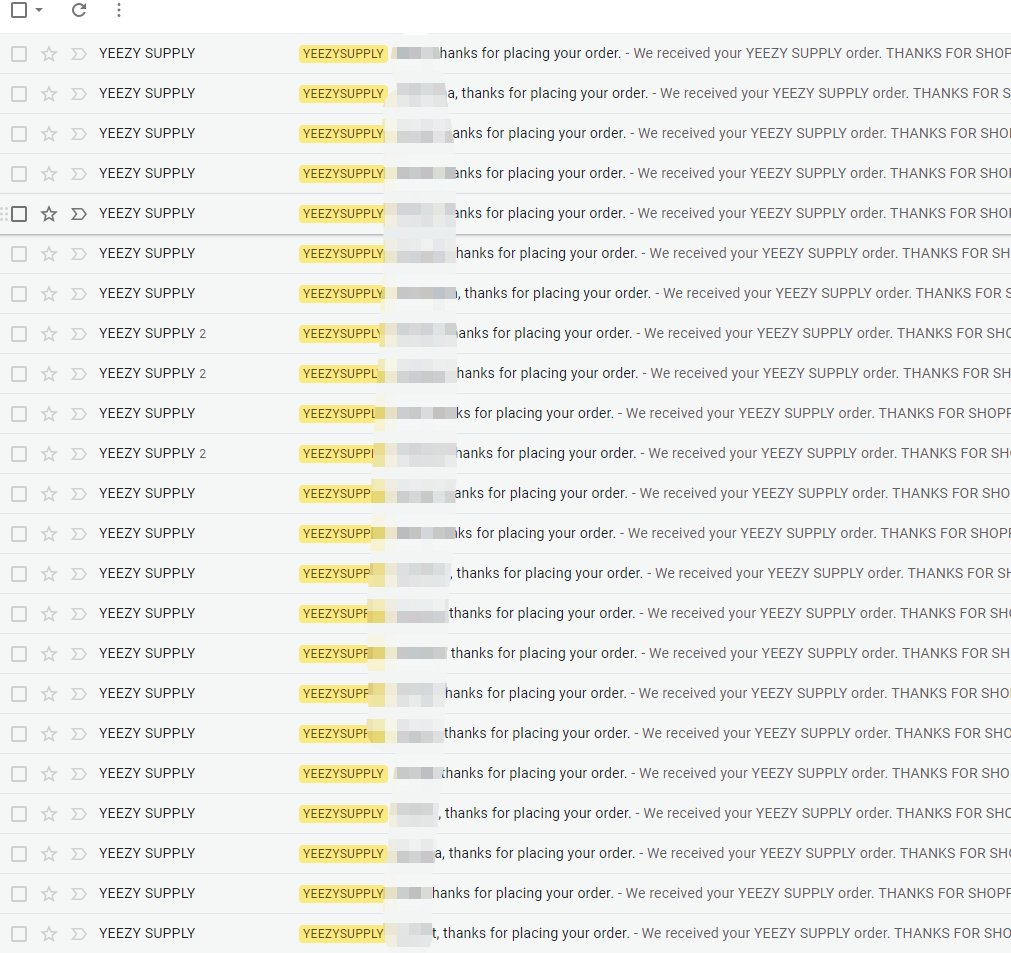Refresh the inbox with the circular arrow
The image size is (1011, 953).
79,10
